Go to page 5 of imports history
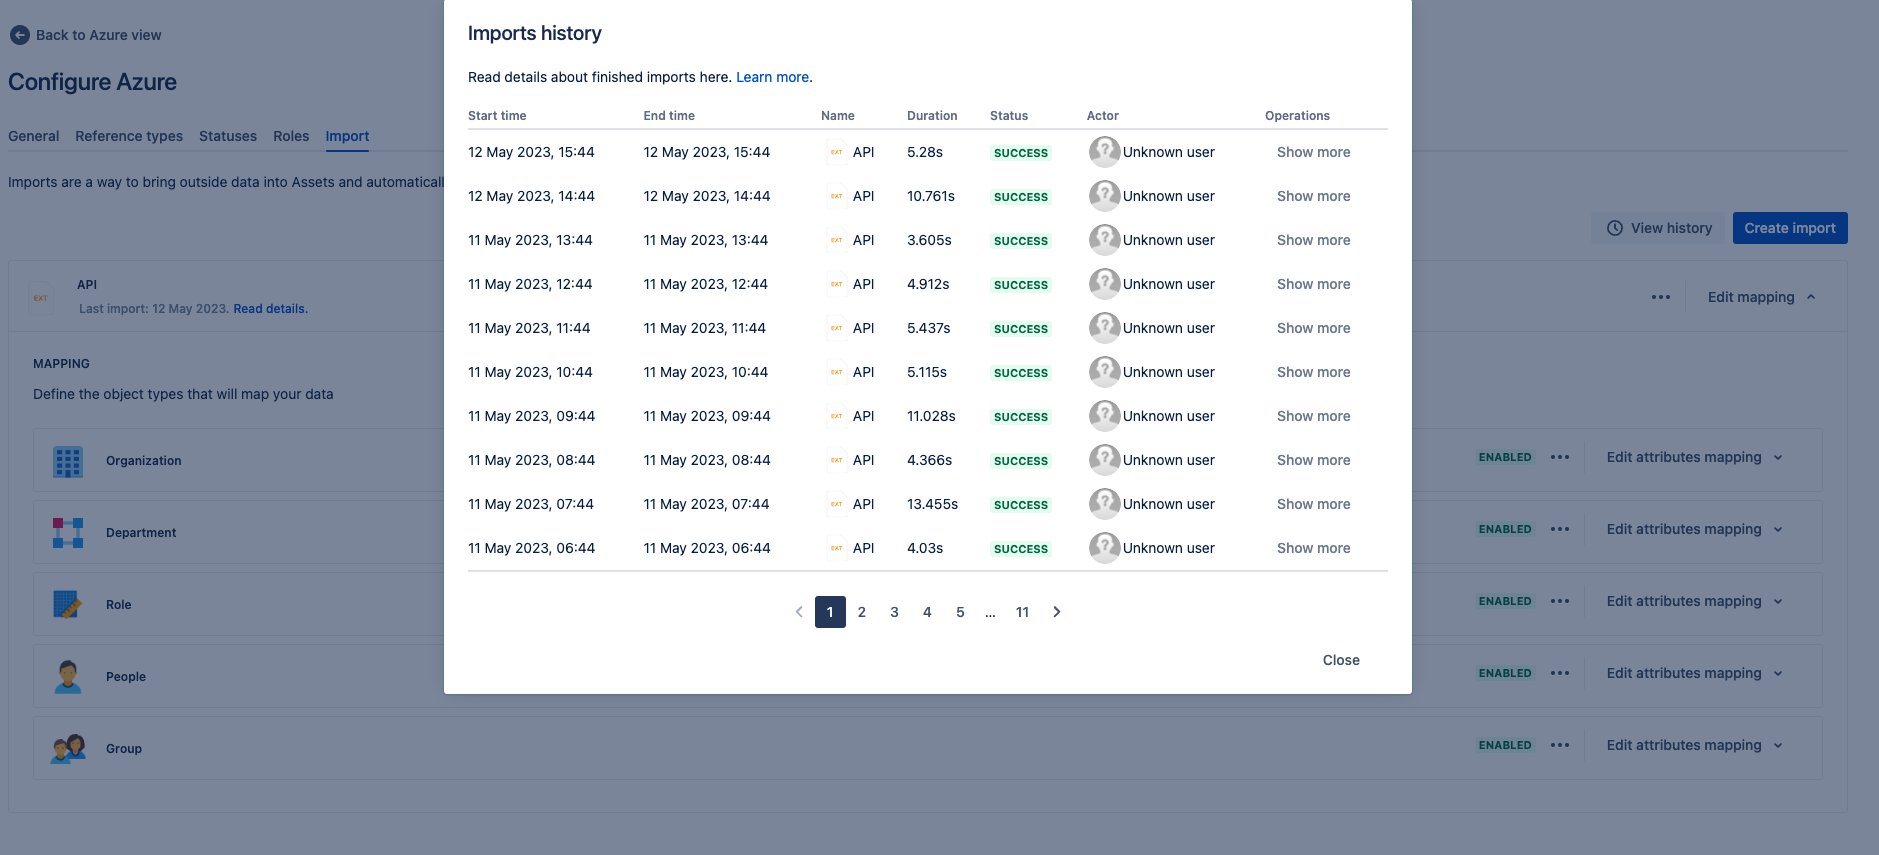The image size is (1879, 855). (960, 612)
